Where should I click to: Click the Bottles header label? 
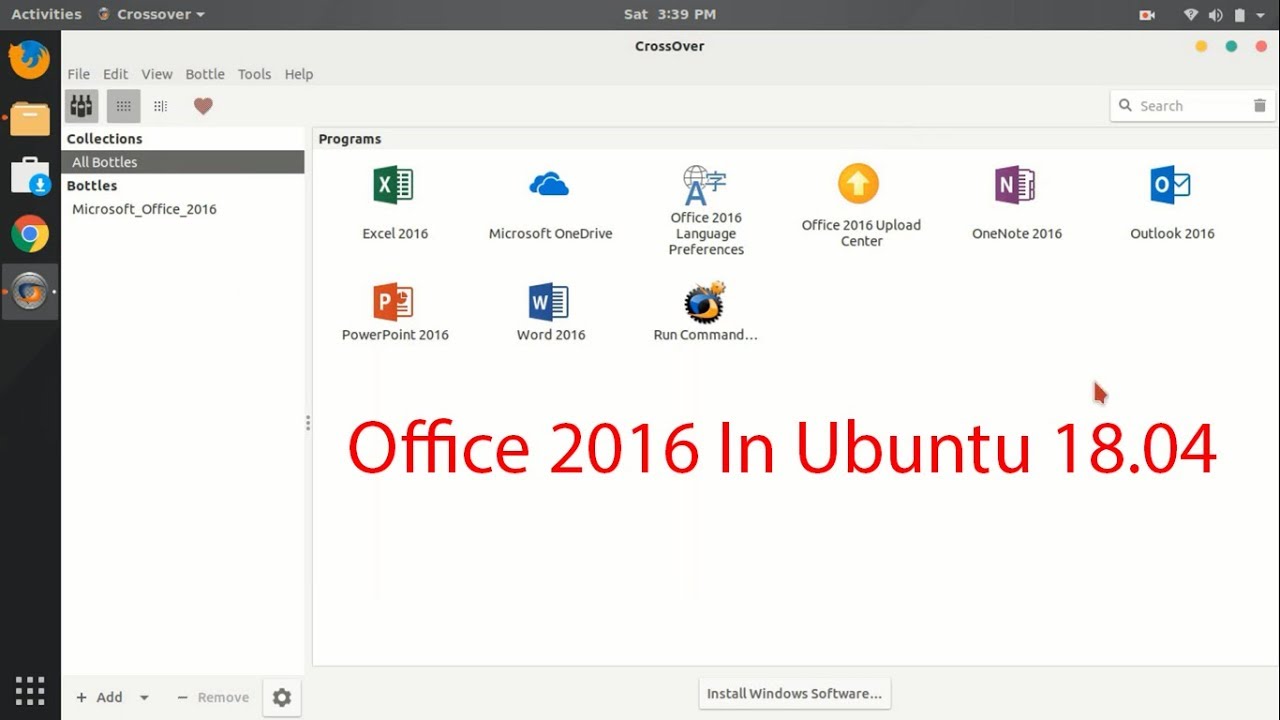point(92,186)
